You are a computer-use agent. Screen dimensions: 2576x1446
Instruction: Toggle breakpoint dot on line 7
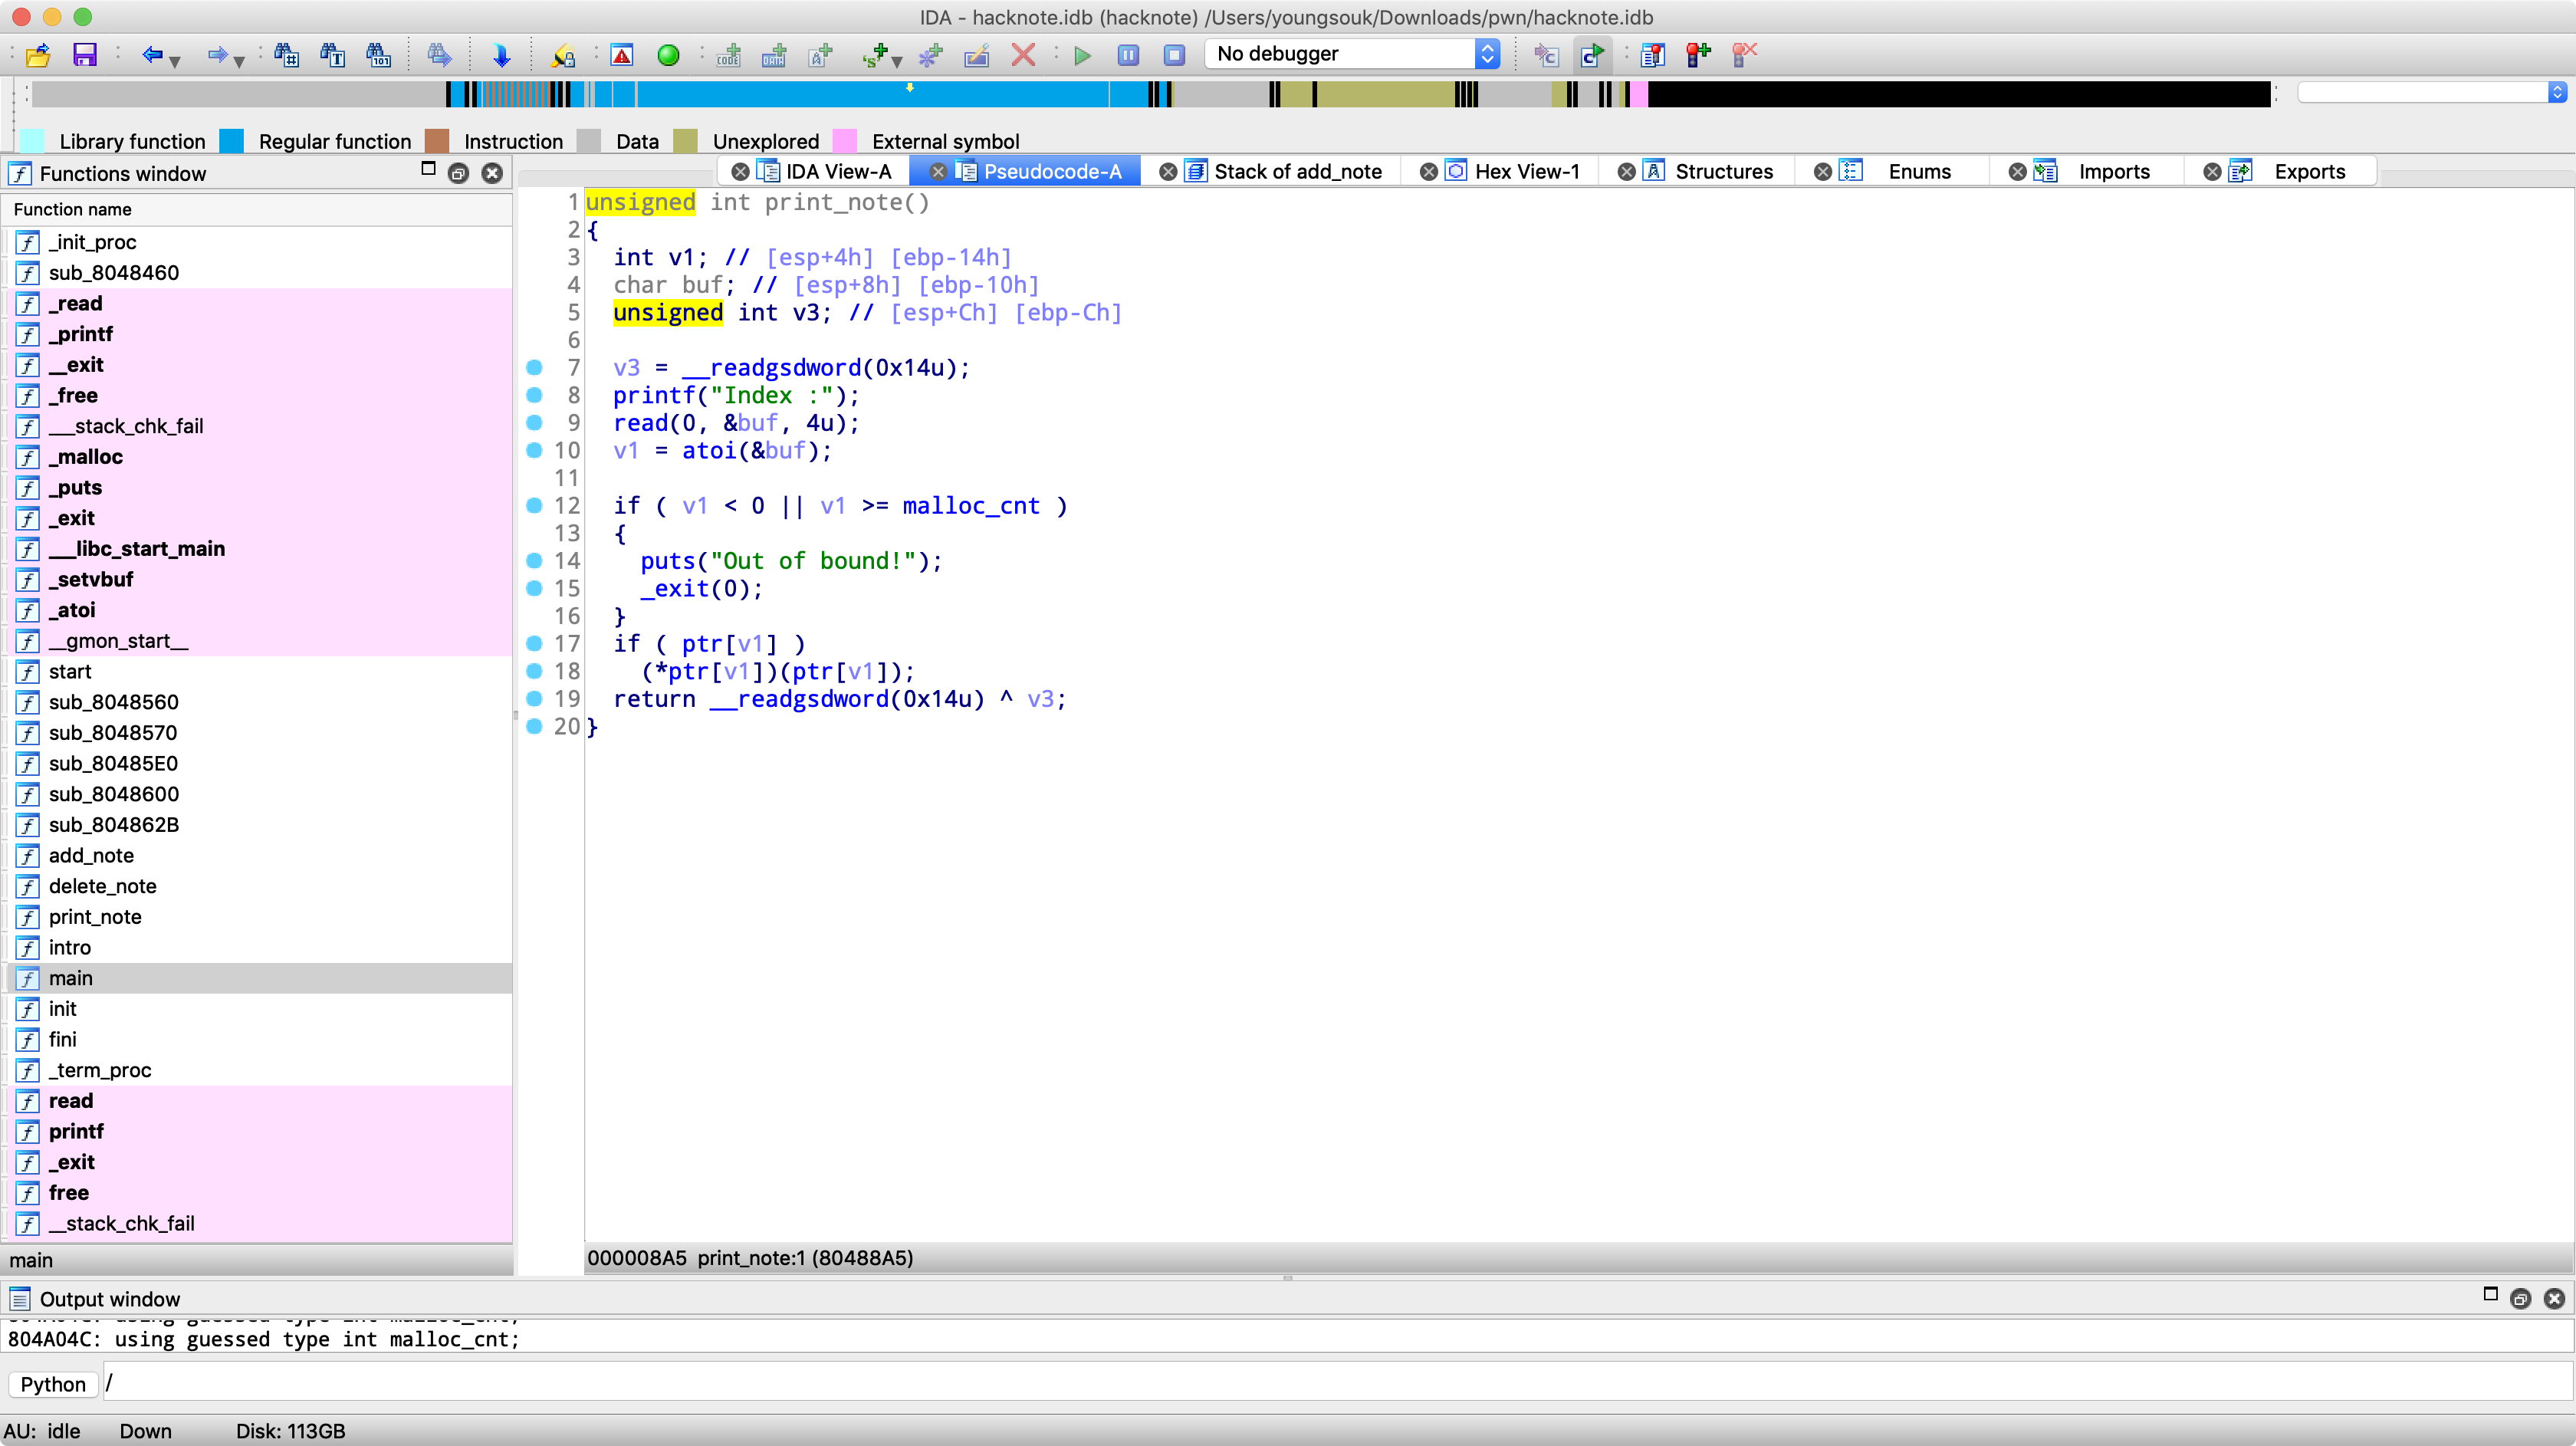coord(534,368)
